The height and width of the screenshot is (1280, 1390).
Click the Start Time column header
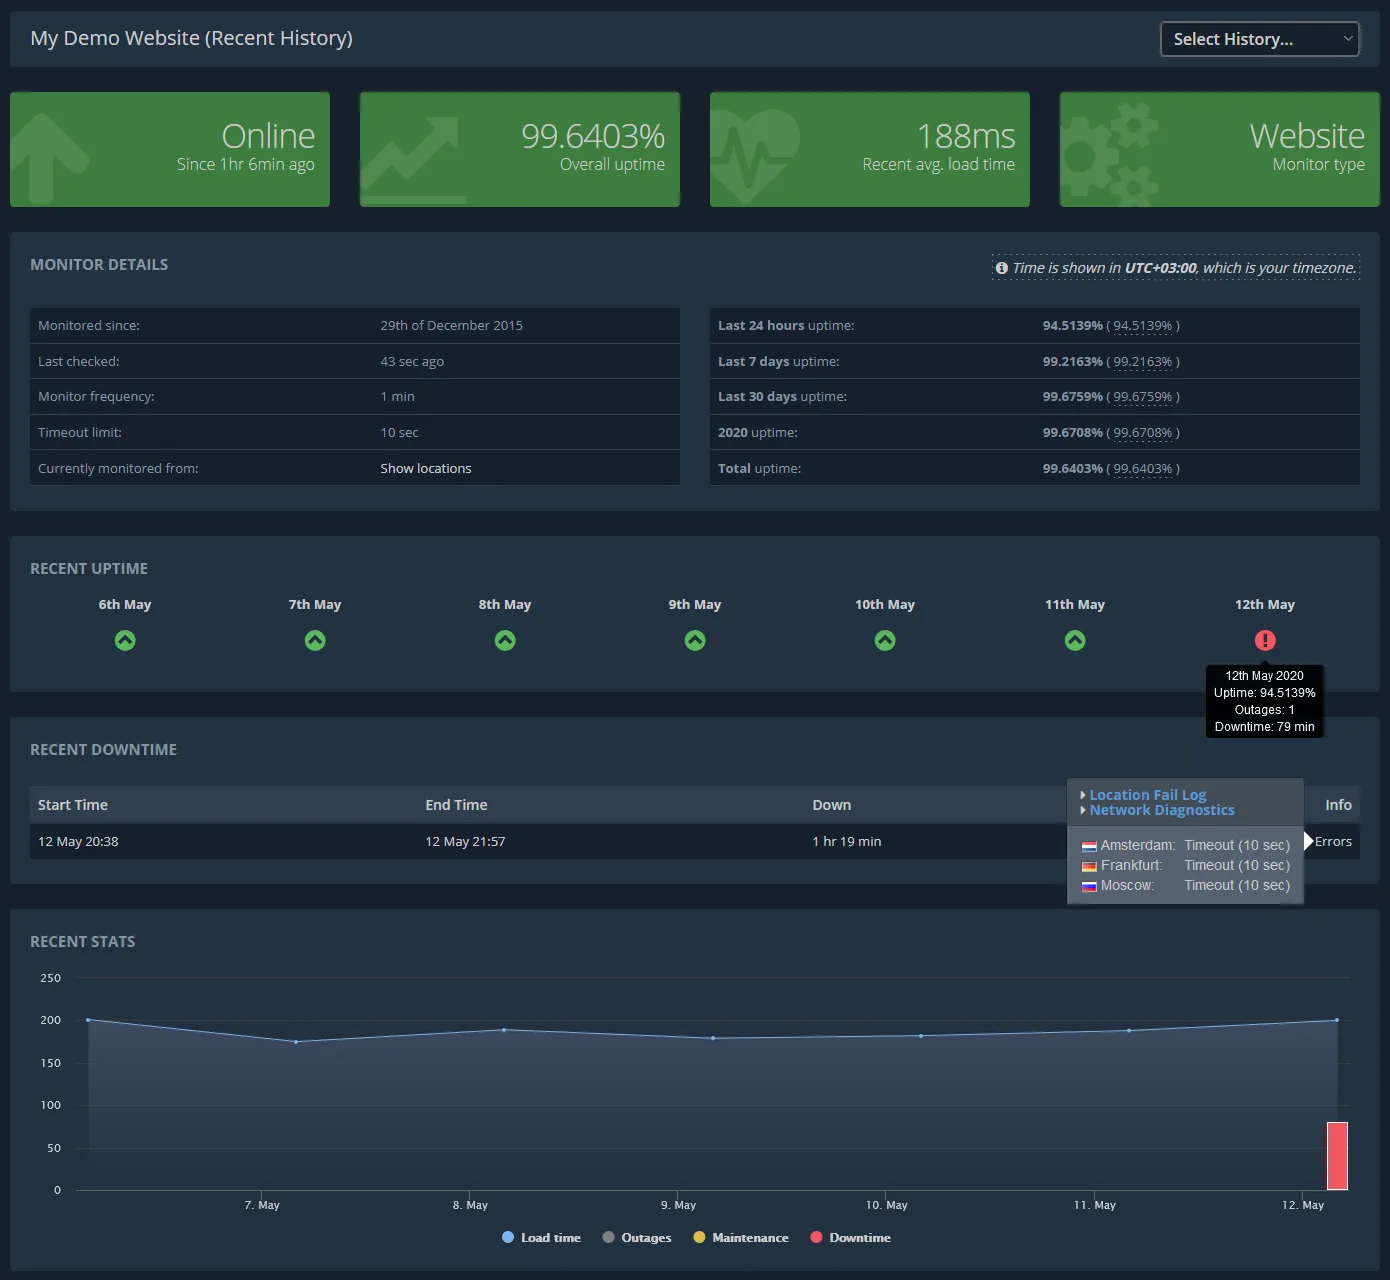pos(73,805)
